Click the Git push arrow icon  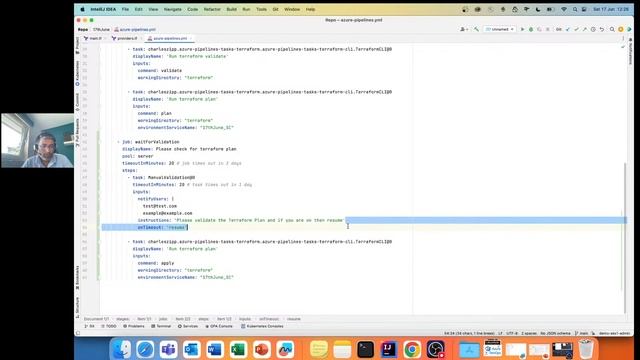[584, 29]
